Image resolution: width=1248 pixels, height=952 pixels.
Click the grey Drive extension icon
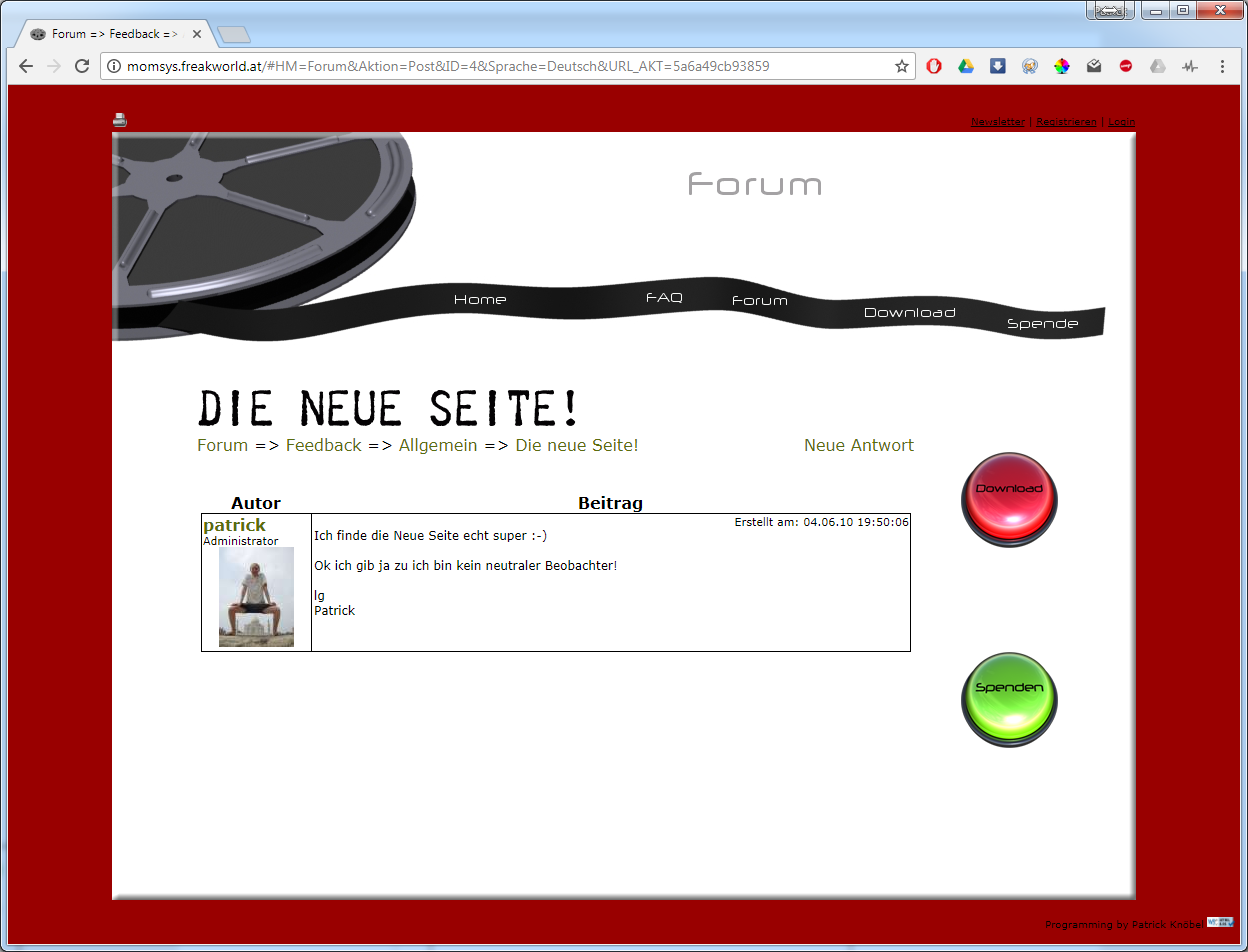1158,66
